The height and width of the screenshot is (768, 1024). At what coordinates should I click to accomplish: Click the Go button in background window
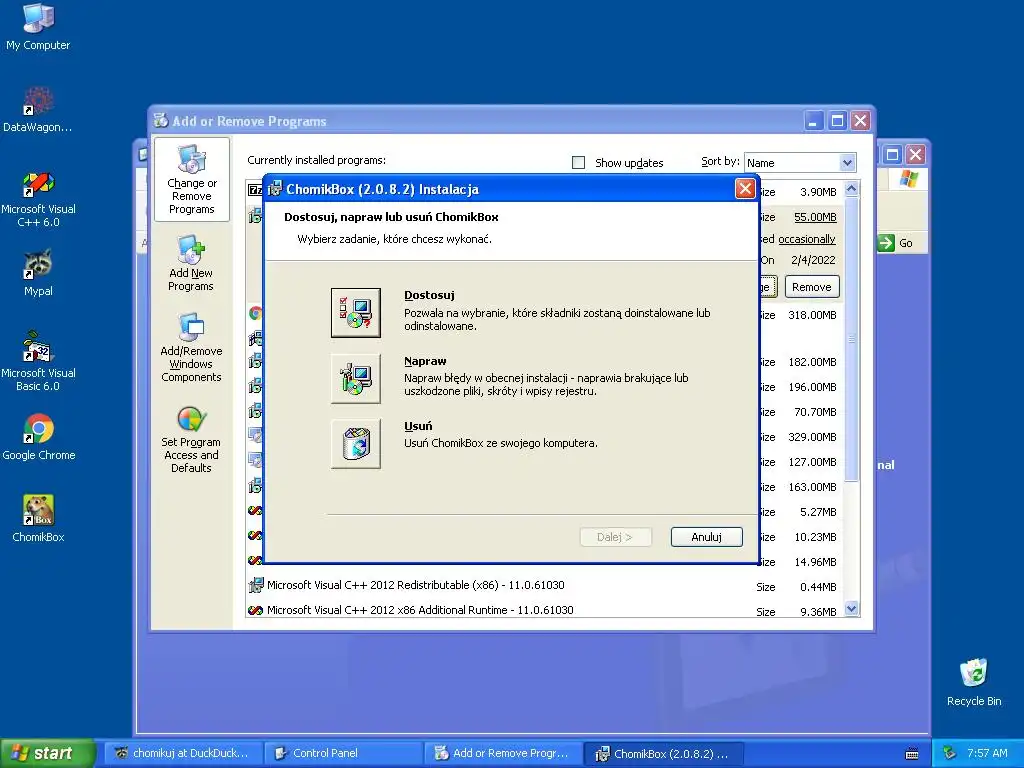pyautogui.click(x=895, y=243)
